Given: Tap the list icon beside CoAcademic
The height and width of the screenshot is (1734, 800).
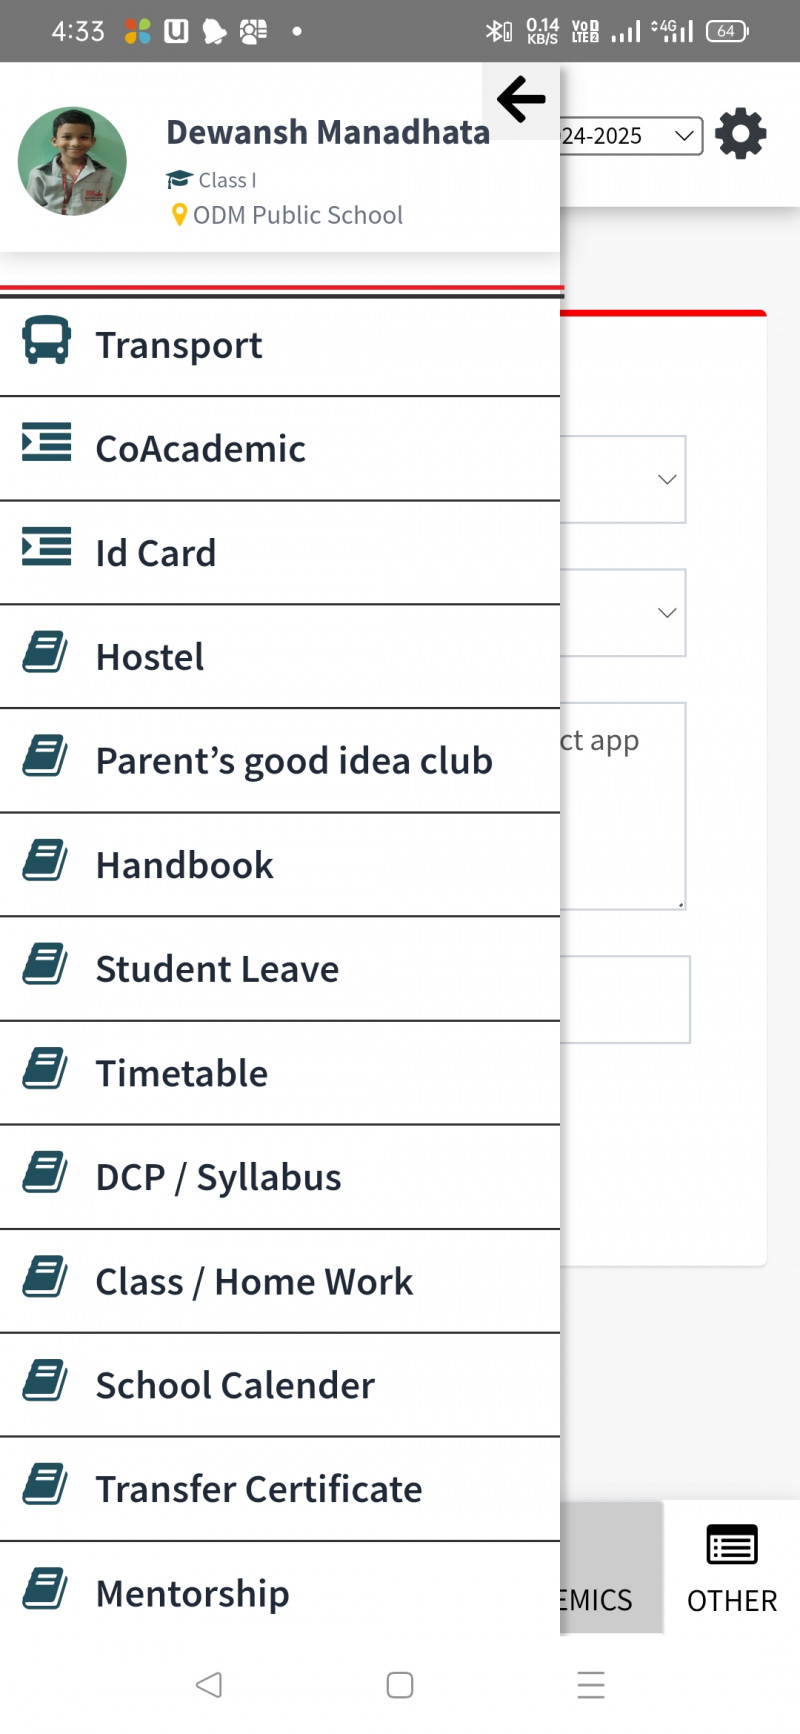Looking at the screenshot, I should 46,442.
